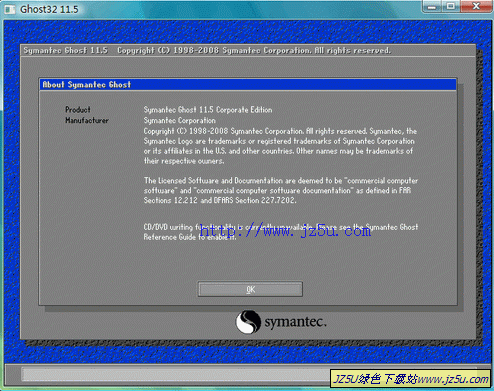Click the About Symantec Ghost title bar
This screenshot has width=494, height=391.
(248, 85)
